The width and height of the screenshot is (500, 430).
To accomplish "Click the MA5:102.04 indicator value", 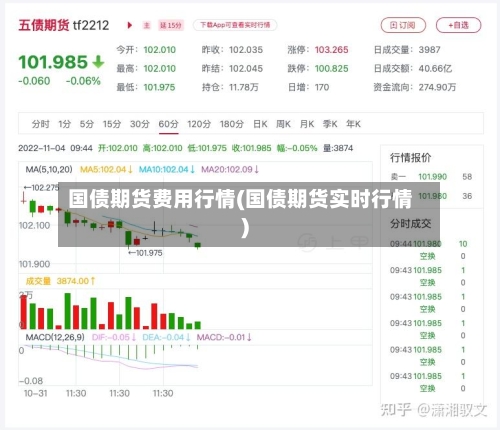I will click(x=106, y=169).
